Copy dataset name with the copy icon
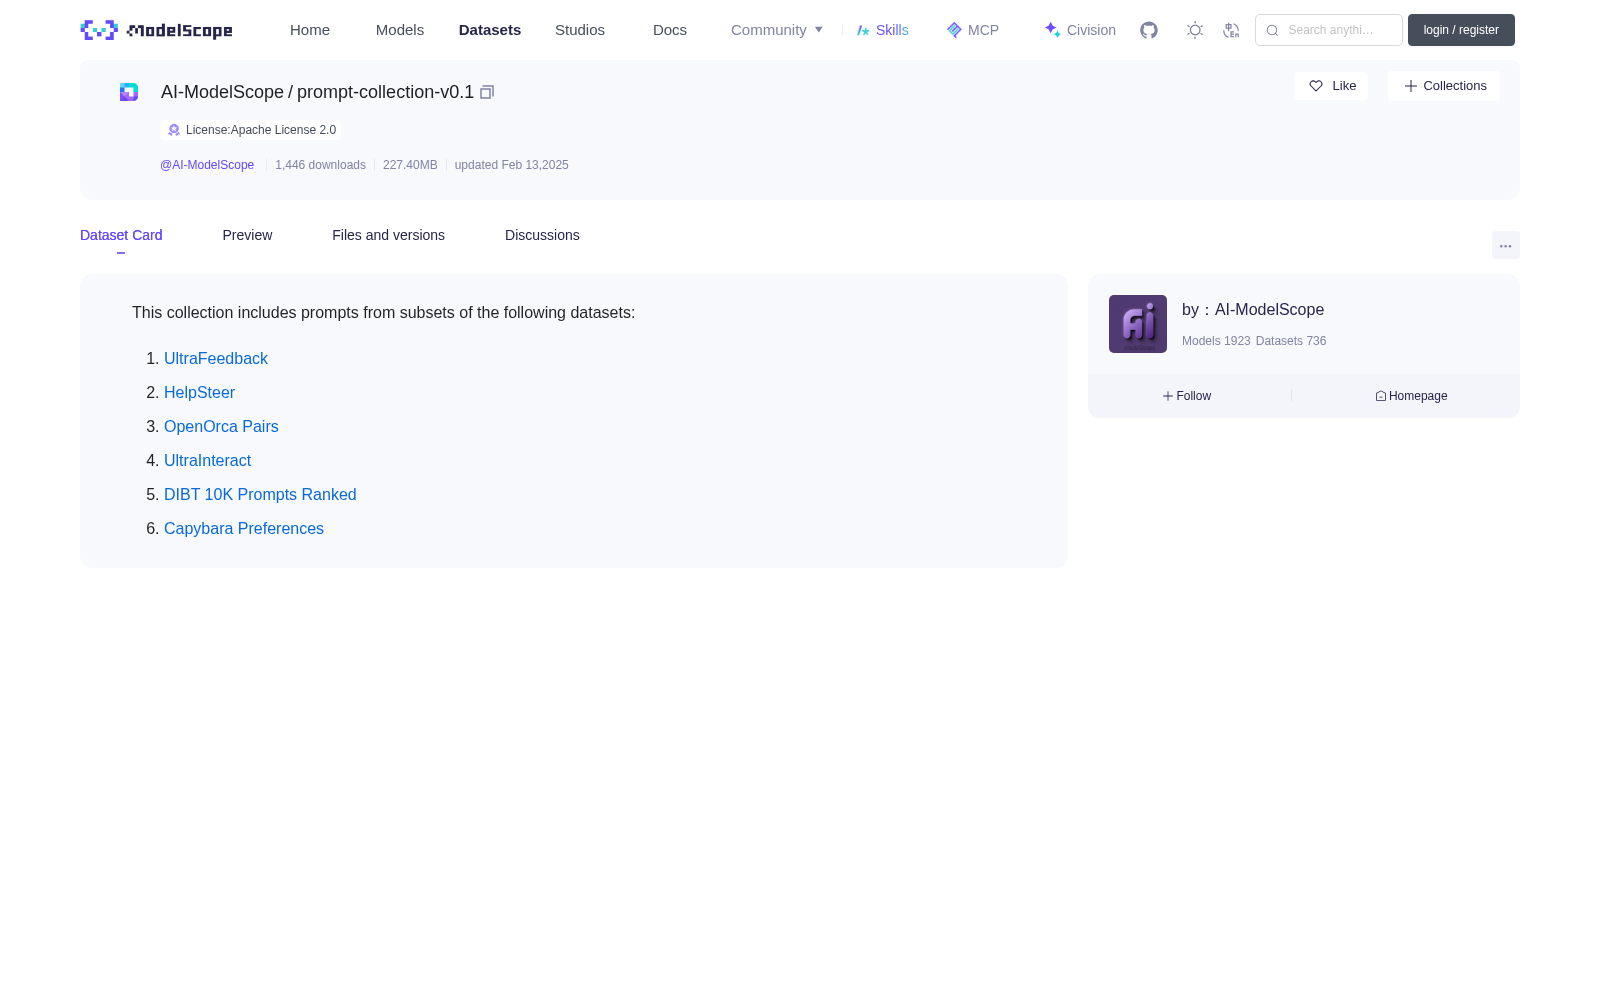This screenshot has height=1000, width=1600. pyautogui.click(x=487, y=92)
